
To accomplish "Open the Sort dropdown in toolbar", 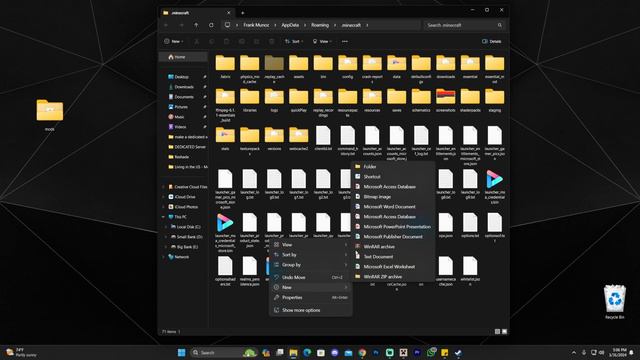I will (x=293, y=41).
